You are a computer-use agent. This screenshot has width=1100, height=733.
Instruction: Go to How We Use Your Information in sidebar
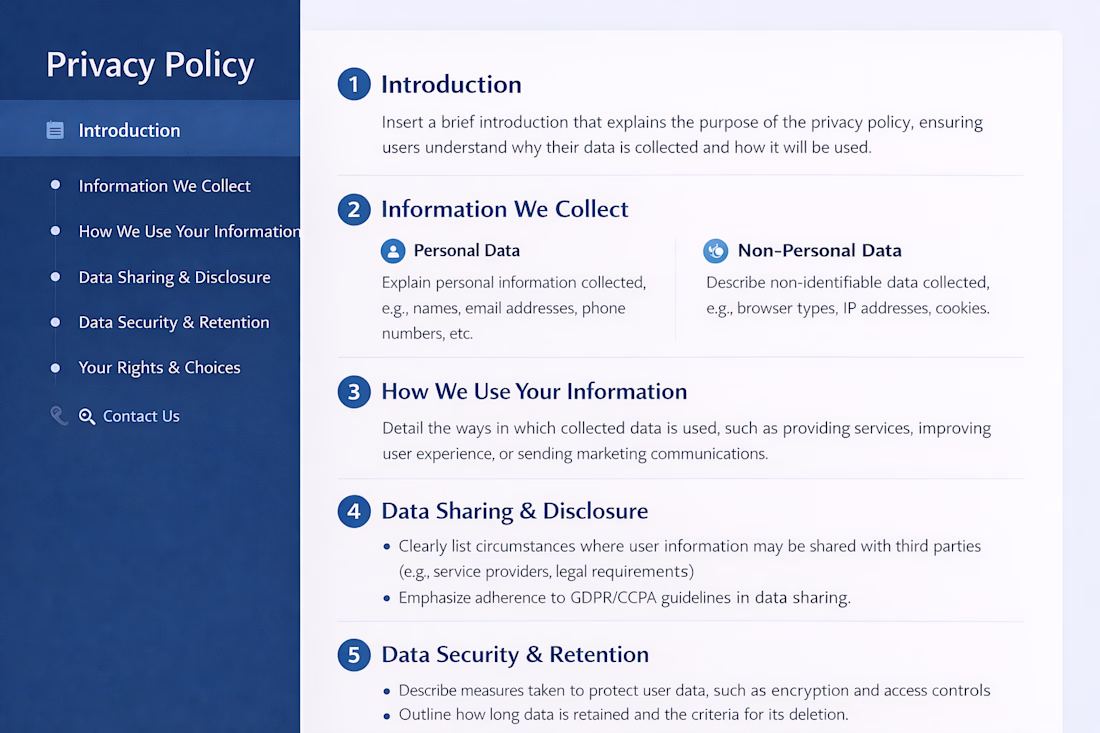pyautogui.click(x=188, y=231)
